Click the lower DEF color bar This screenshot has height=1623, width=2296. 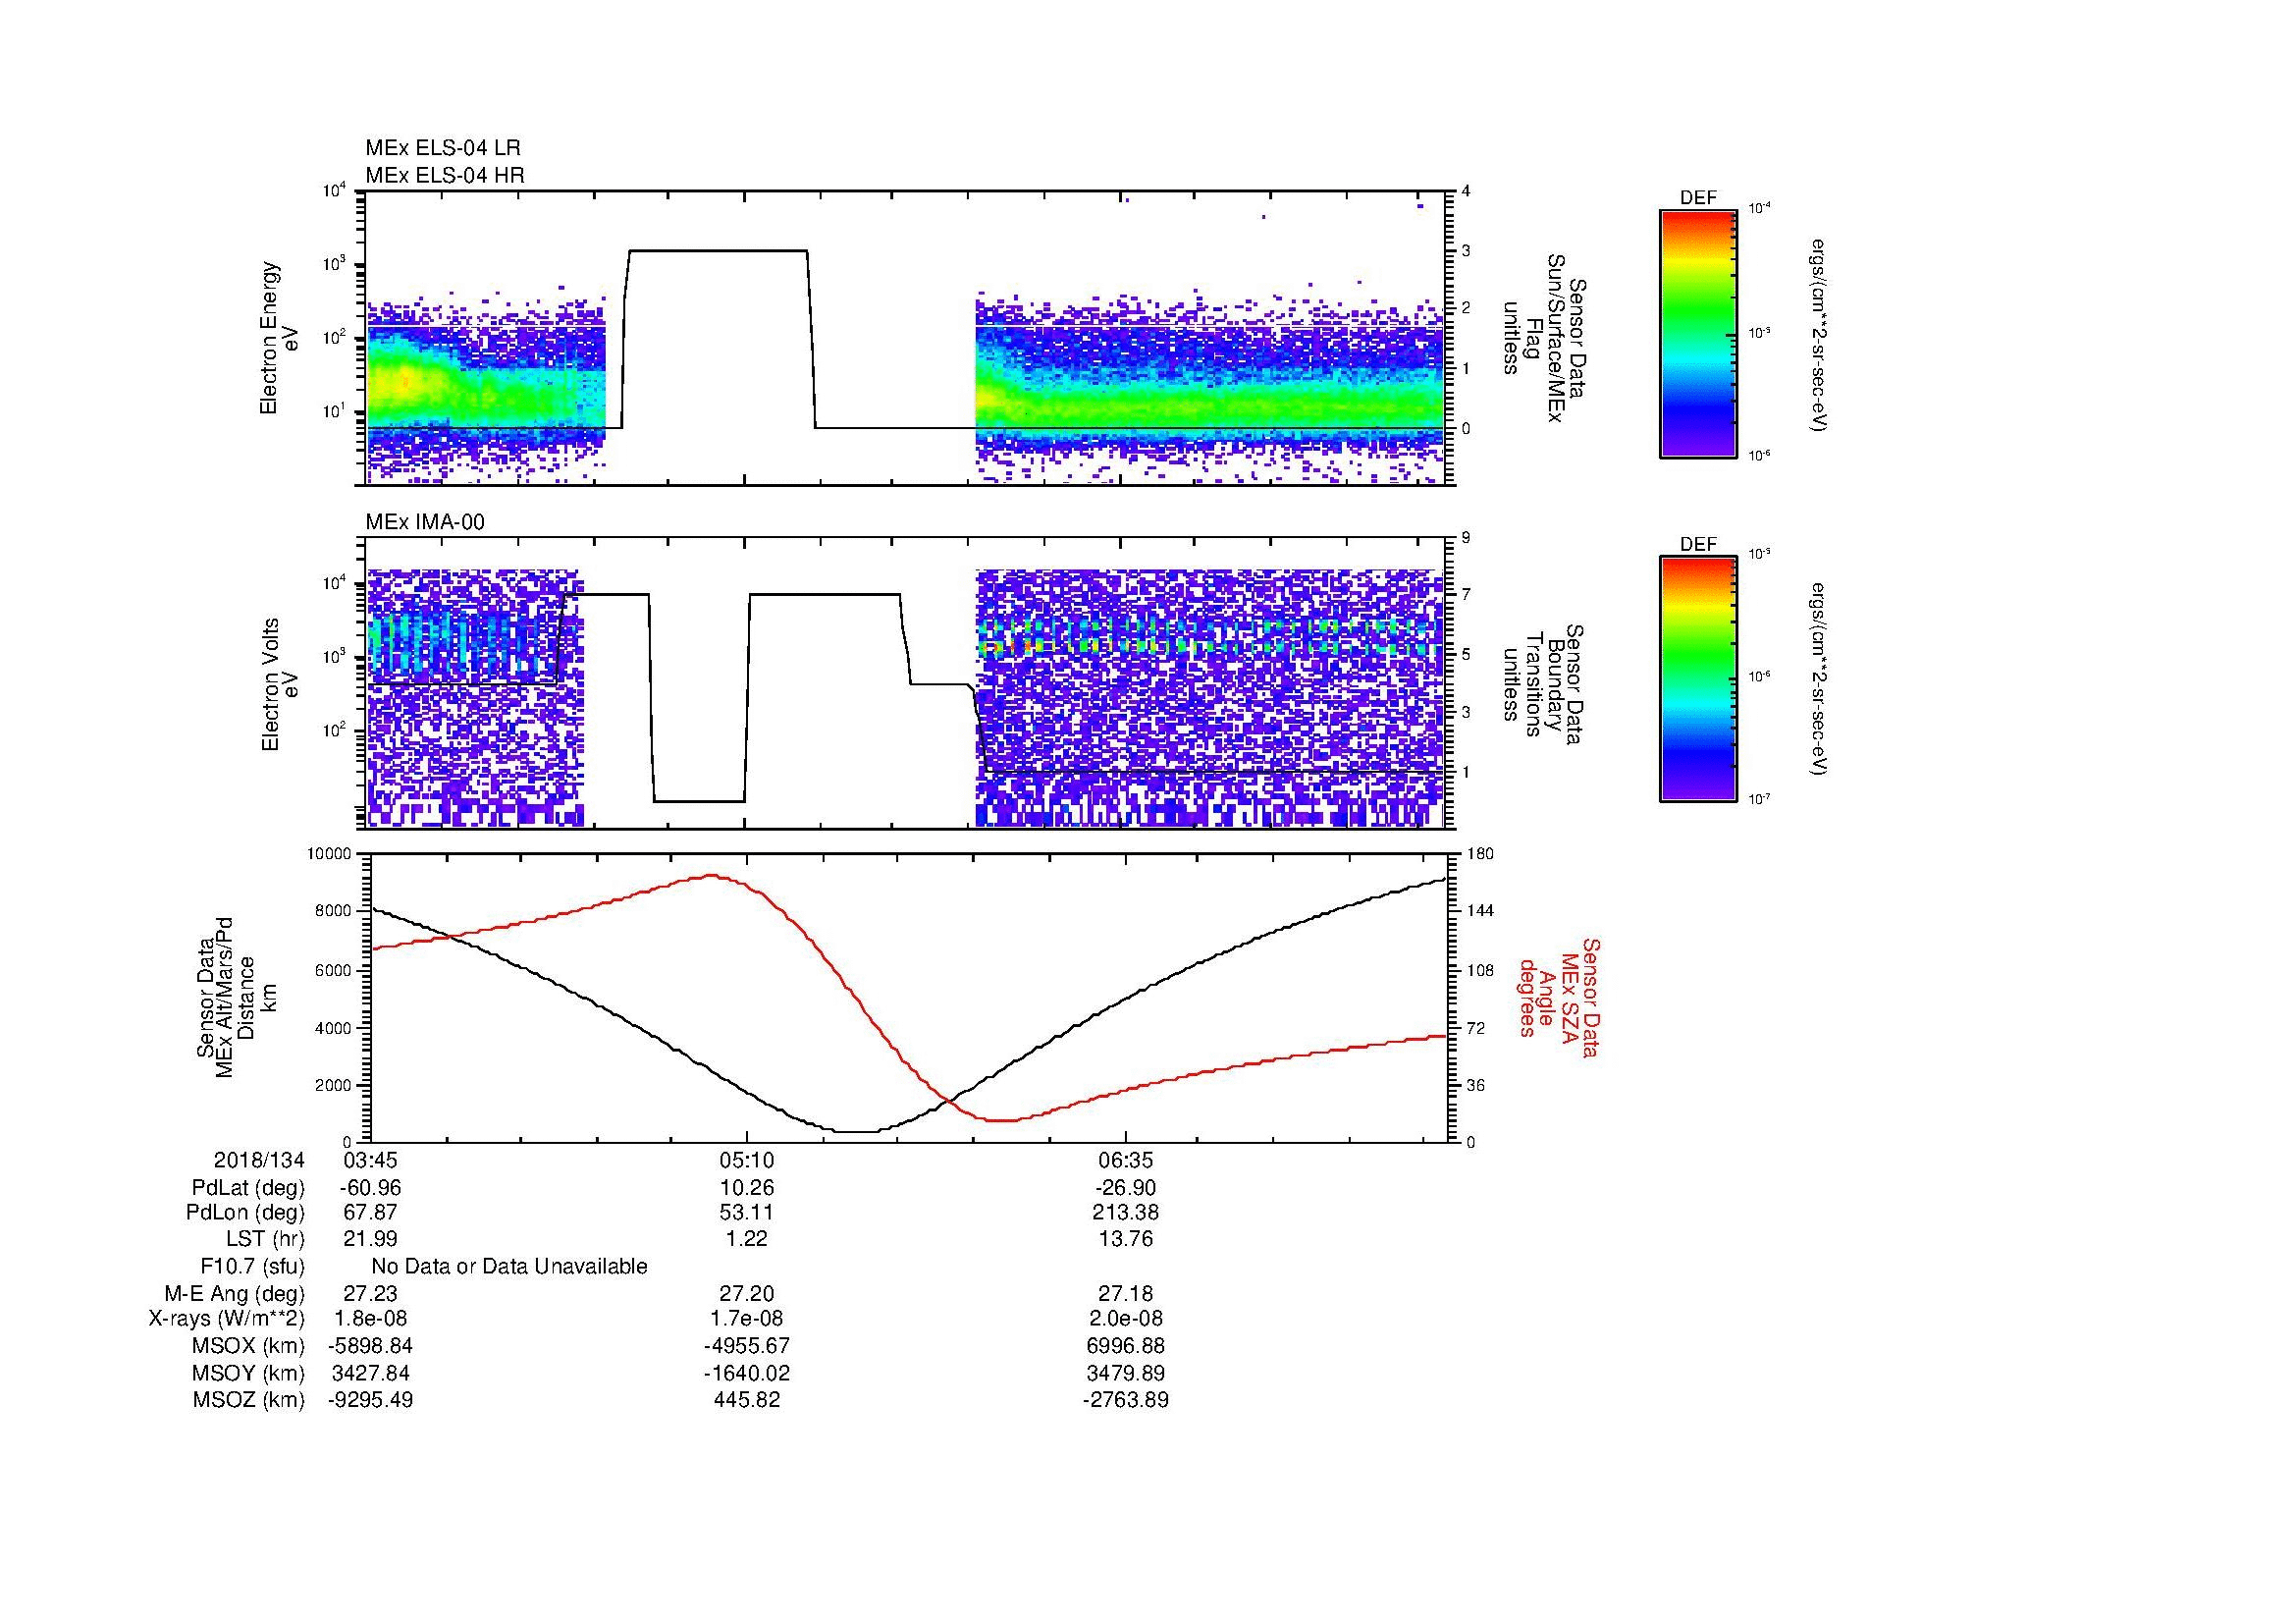point(1698,679)
